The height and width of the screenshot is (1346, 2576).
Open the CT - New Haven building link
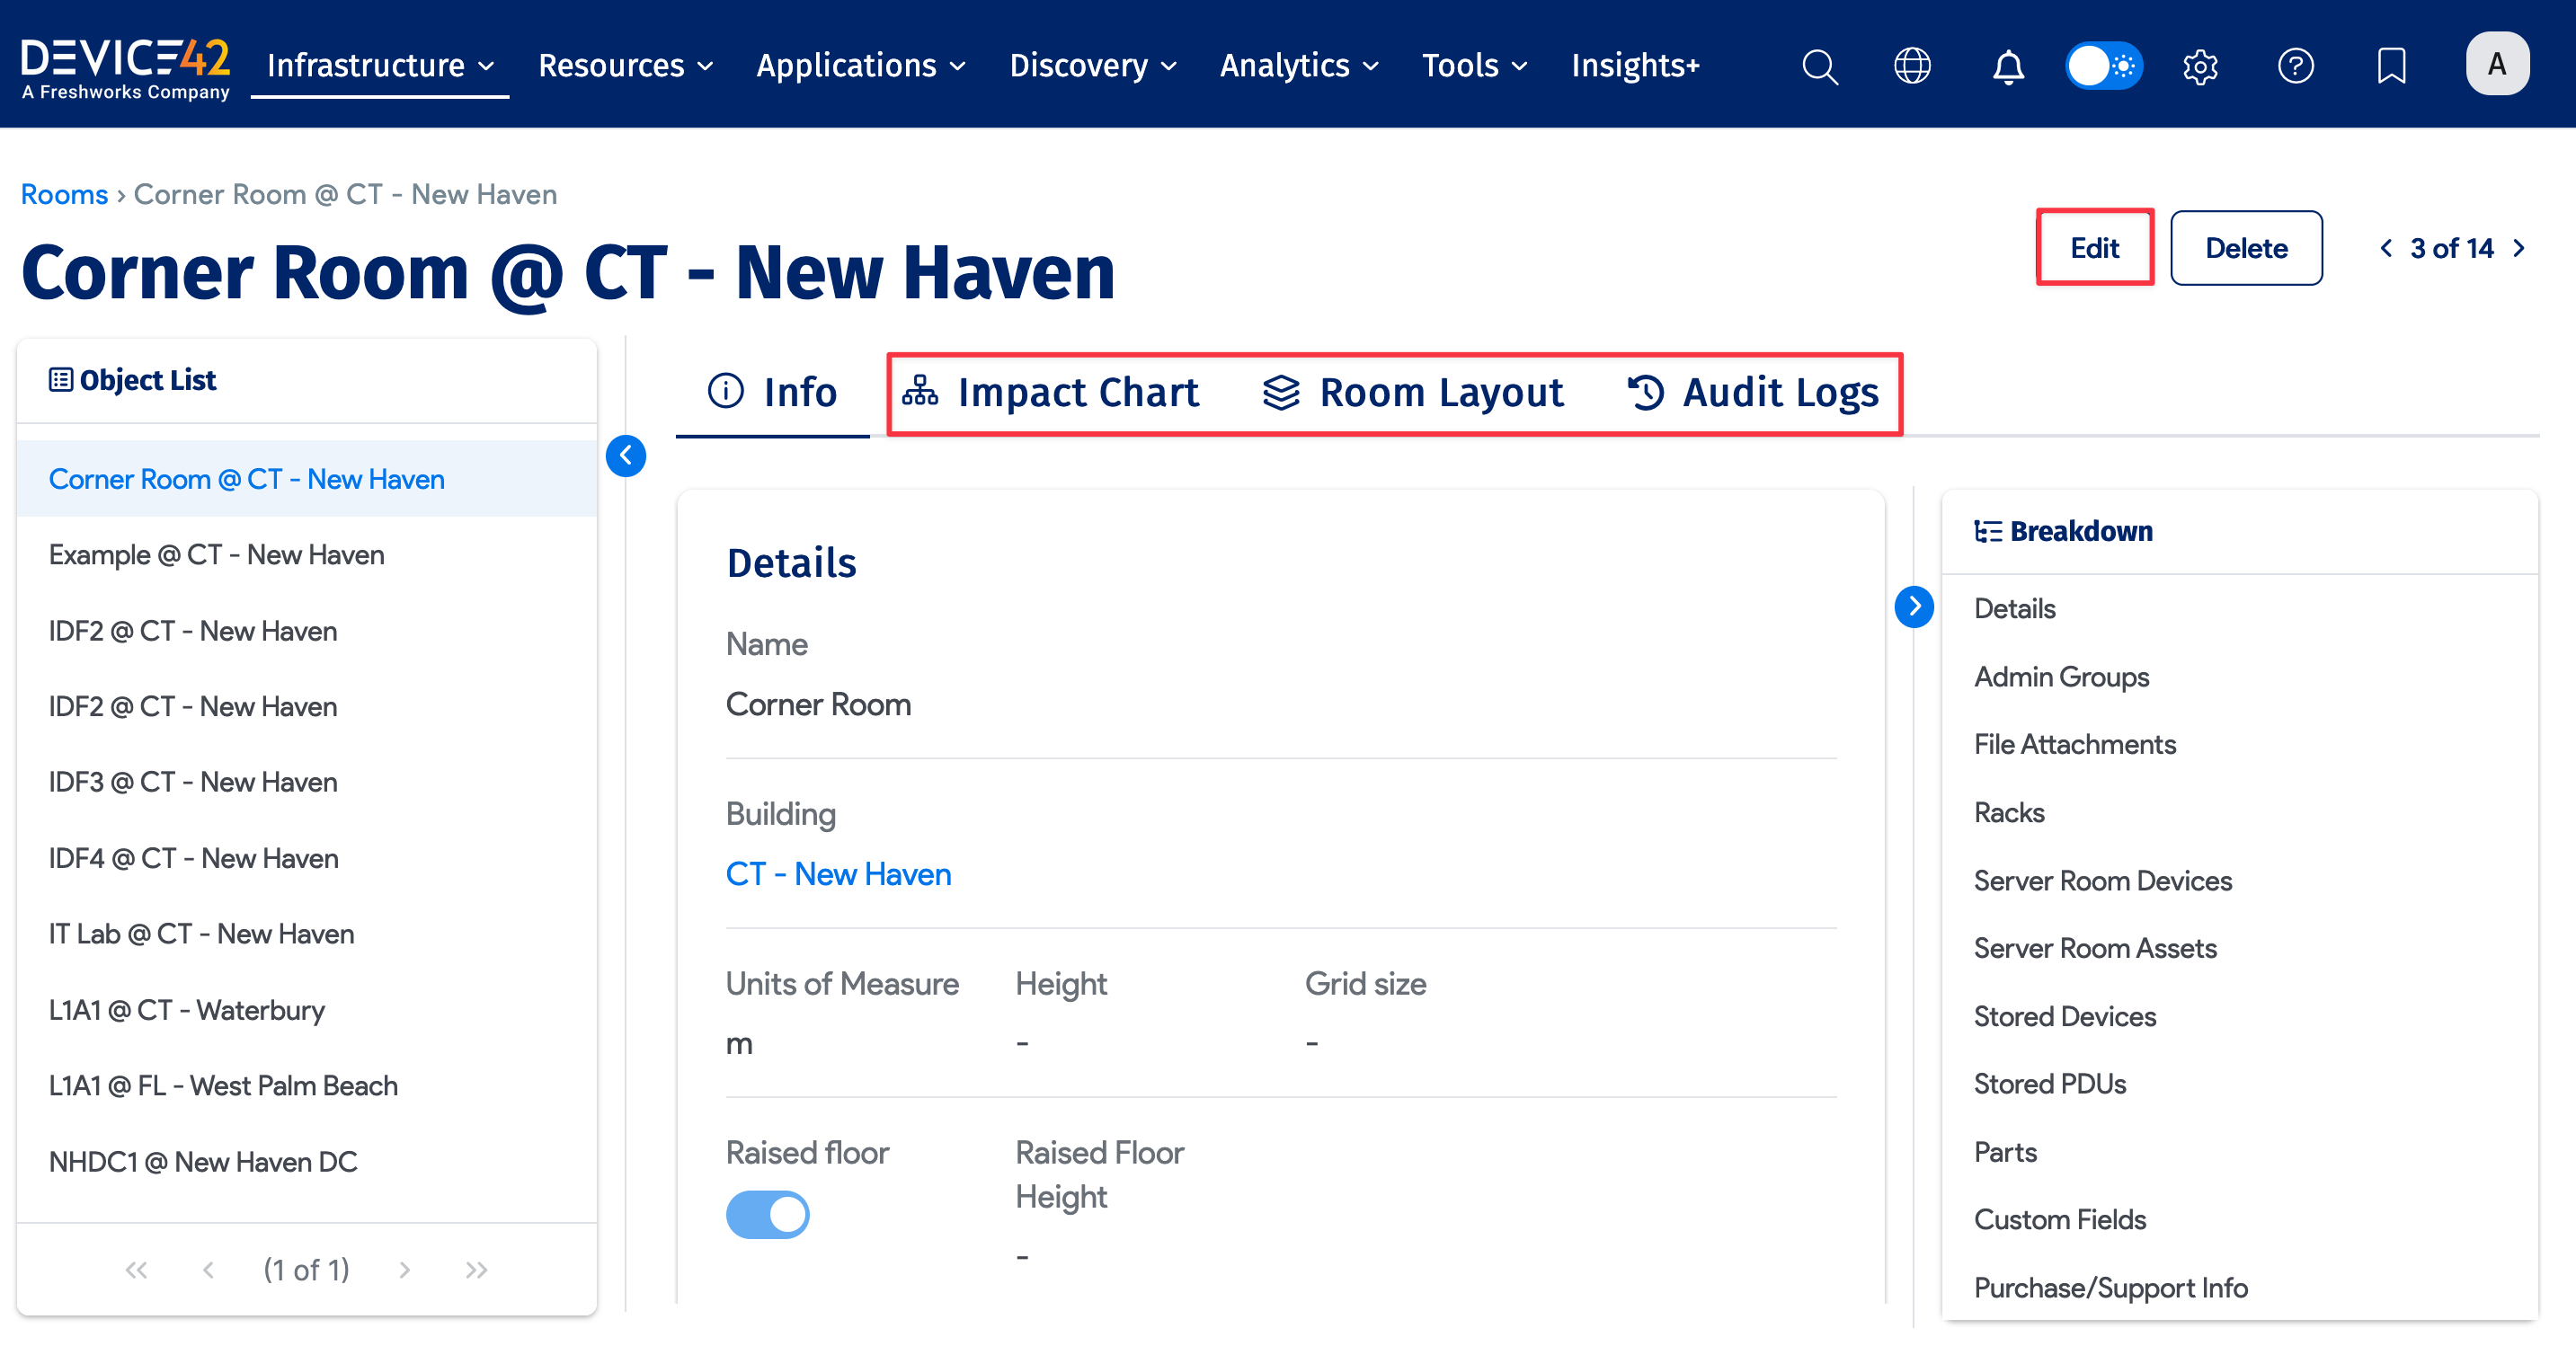838,874
